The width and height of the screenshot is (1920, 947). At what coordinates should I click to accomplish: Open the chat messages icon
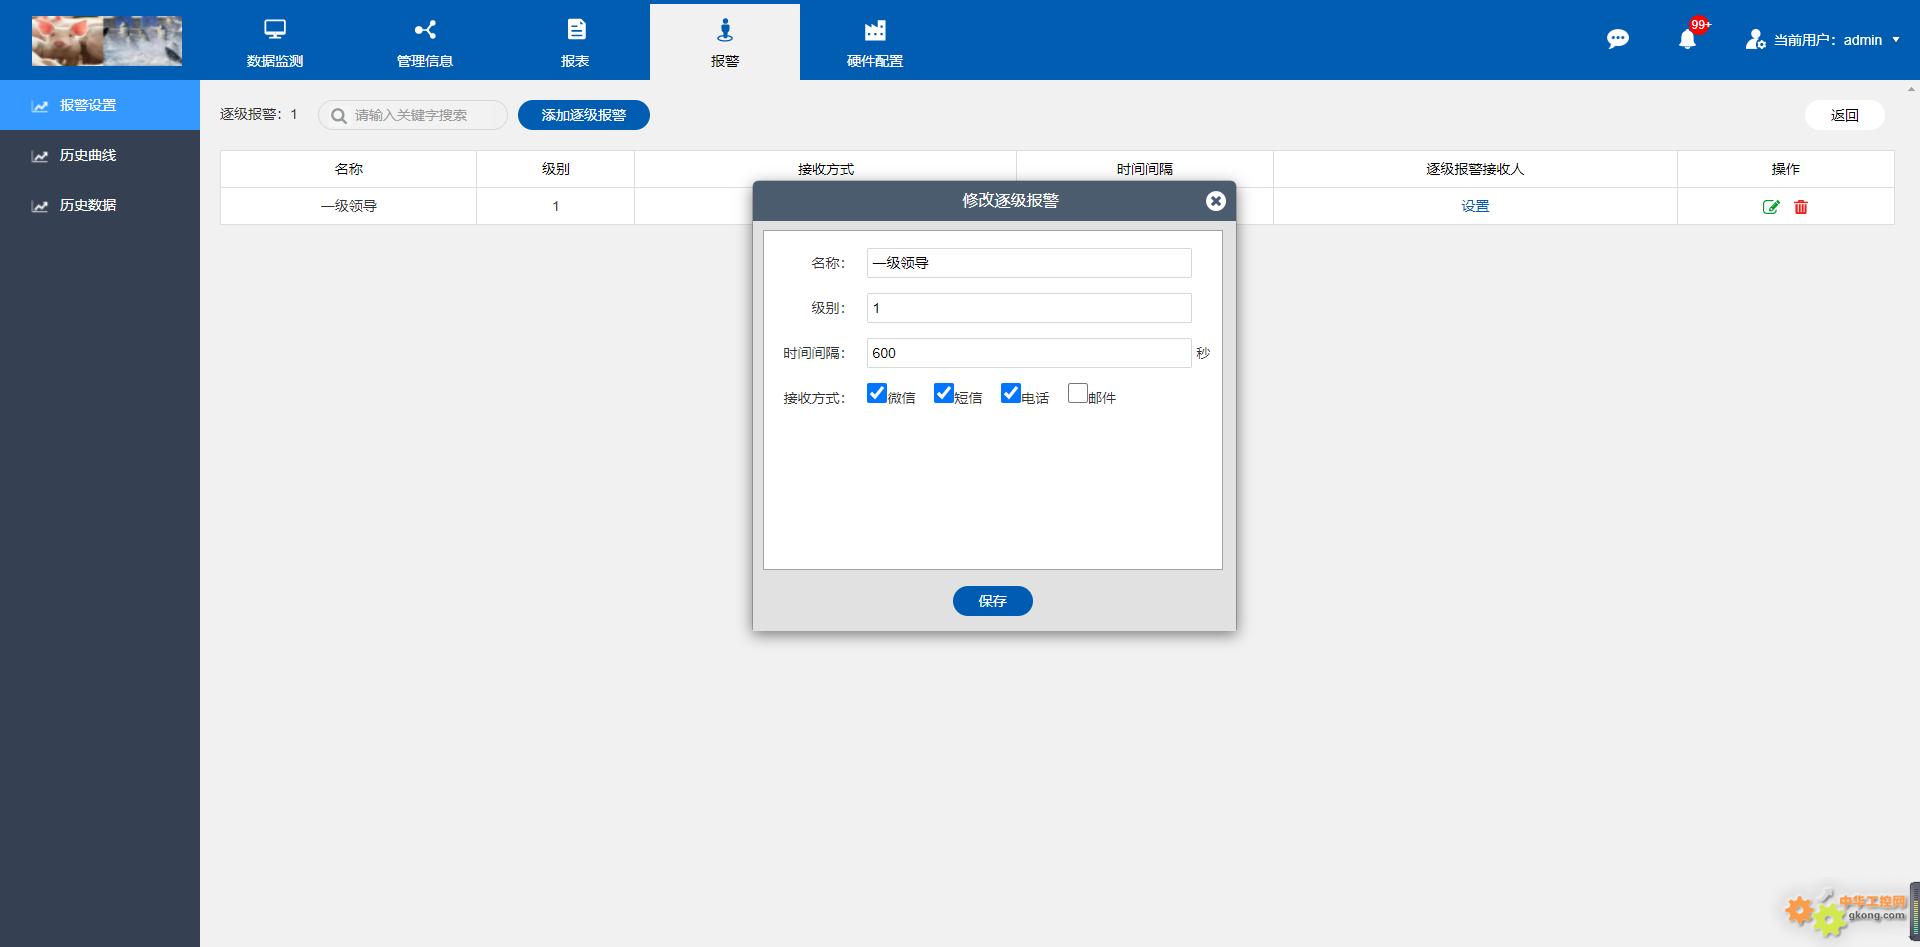coord(1618,39)
